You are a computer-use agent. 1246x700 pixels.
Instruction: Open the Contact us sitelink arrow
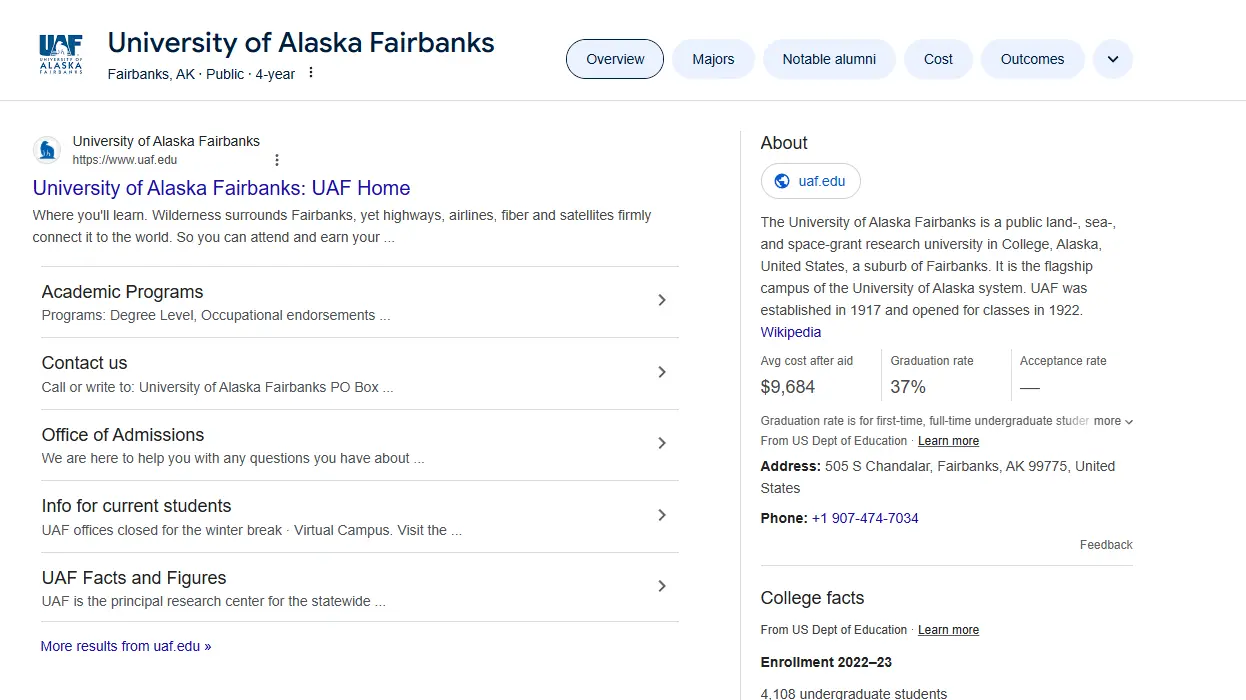[661, 372]
